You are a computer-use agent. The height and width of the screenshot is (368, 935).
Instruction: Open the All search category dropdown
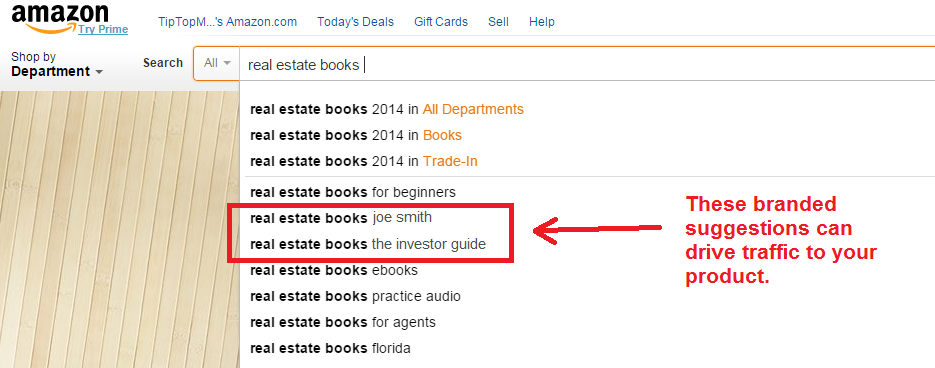[x=216, y=63]
